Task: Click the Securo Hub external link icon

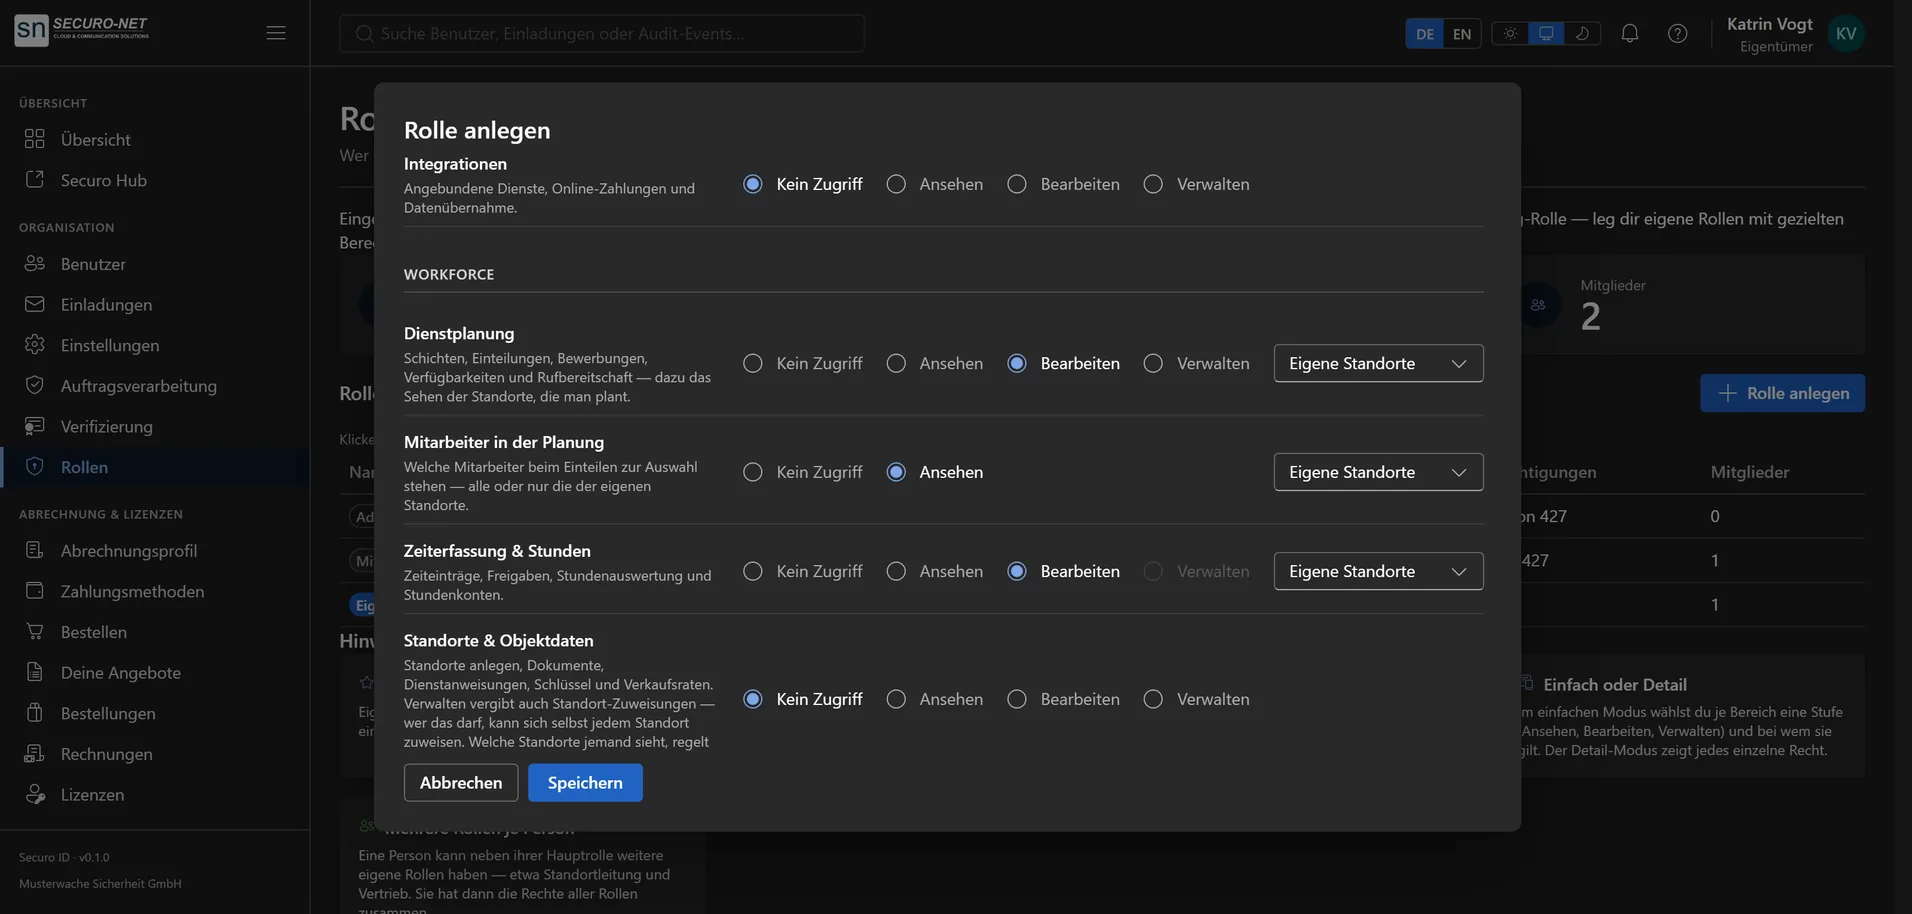Action: 35,180
